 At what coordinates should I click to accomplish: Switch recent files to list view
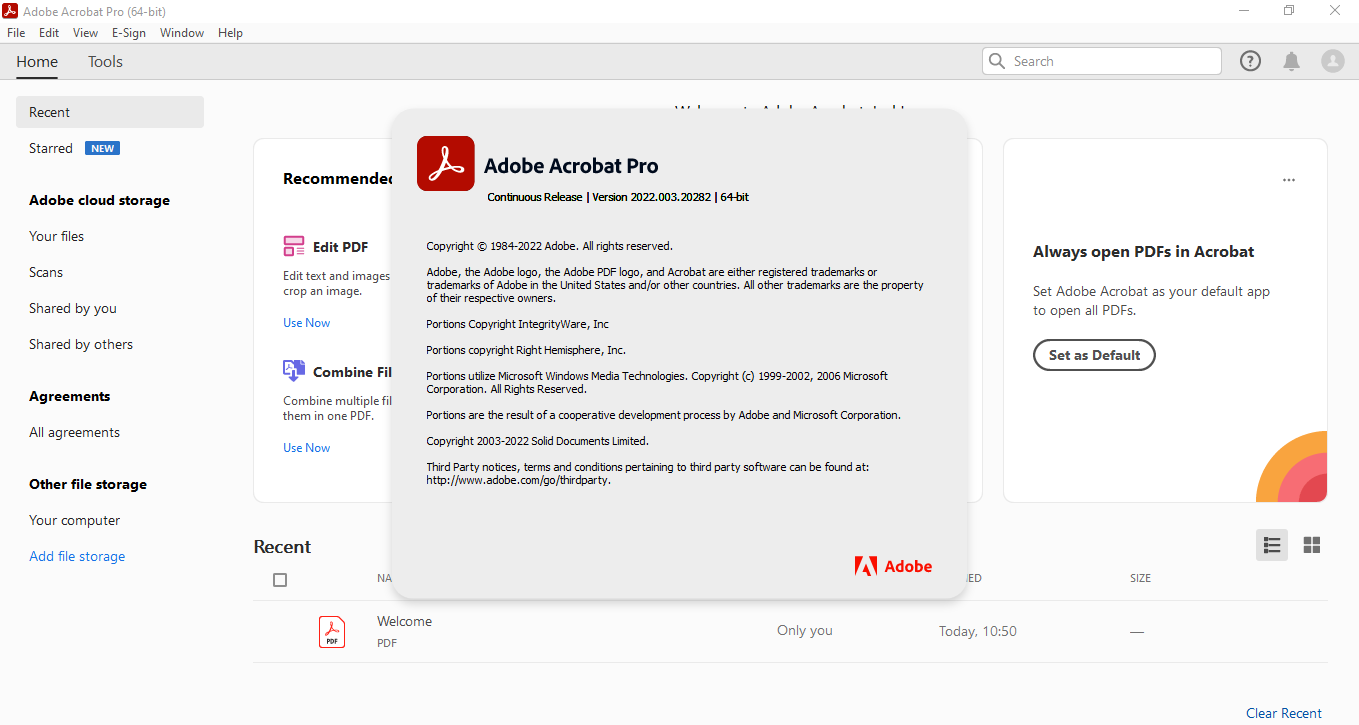[1272, 545]
